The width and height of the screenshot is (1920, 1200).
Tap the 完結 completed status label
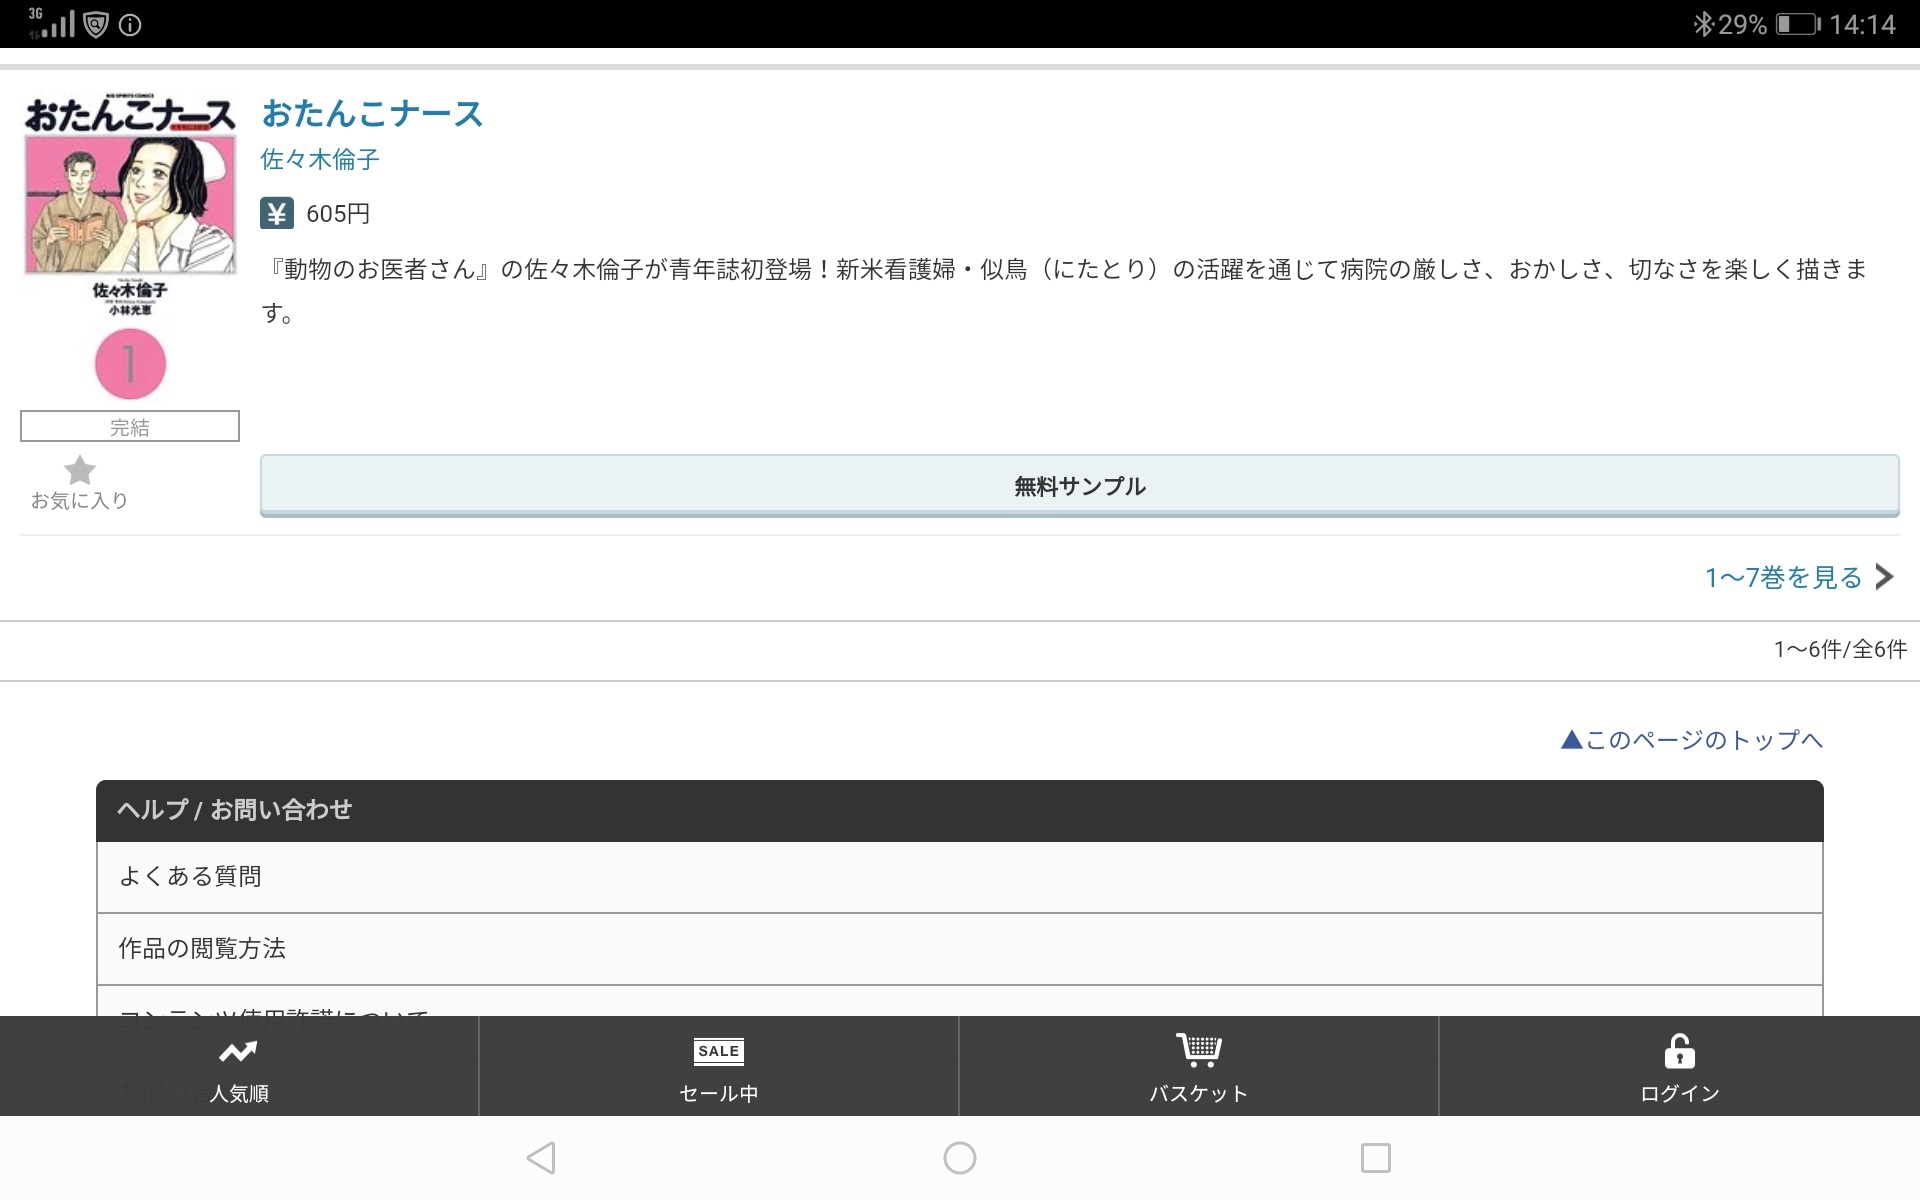point(130,427)
